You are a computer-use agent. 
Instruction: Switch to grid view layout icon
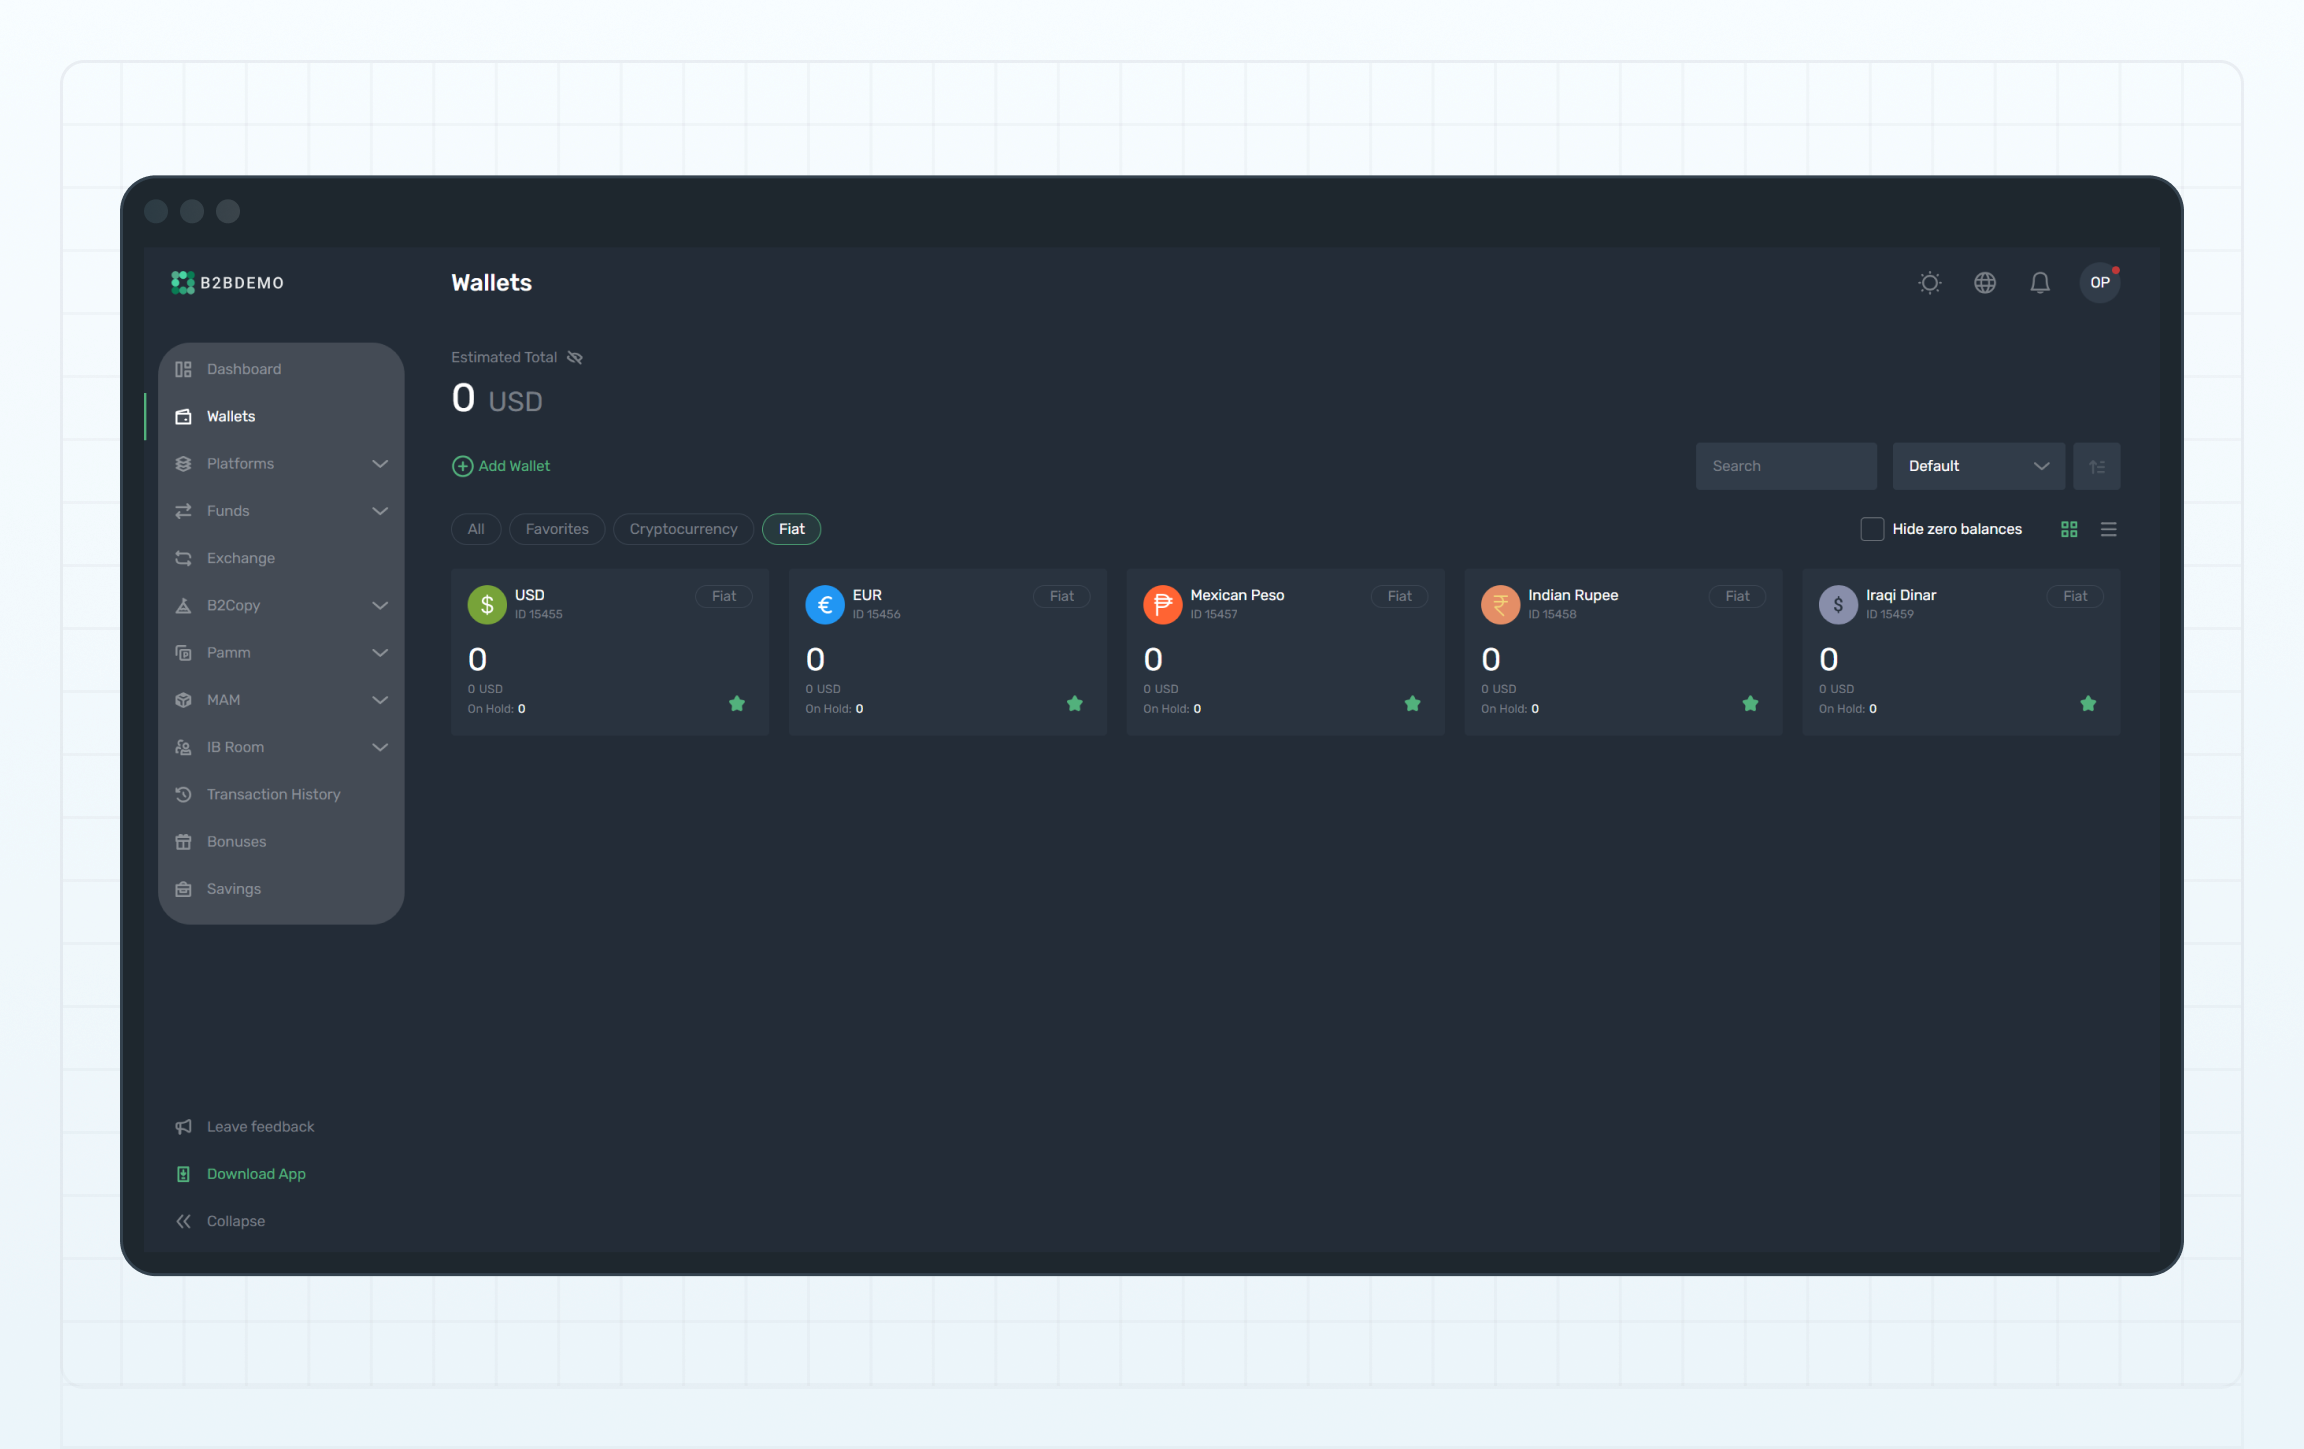2069,529
